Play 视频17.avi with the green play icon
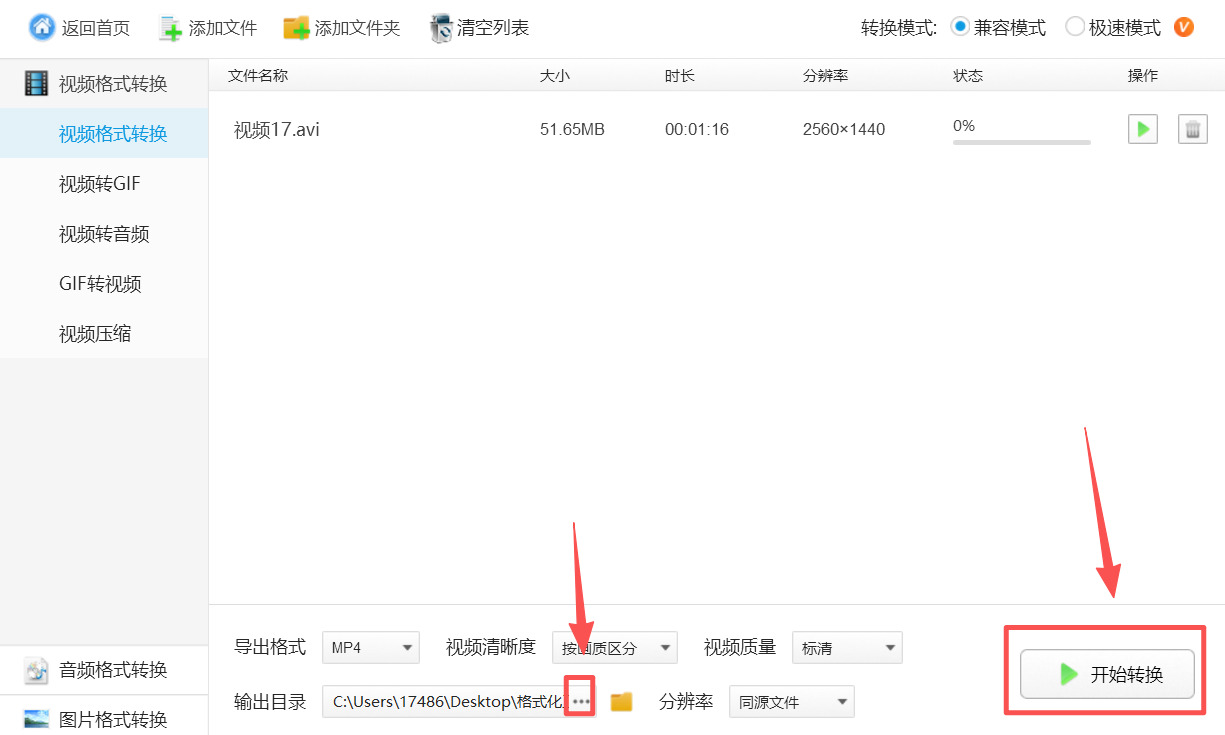The image size is (1225, 735). point(1143,129)
